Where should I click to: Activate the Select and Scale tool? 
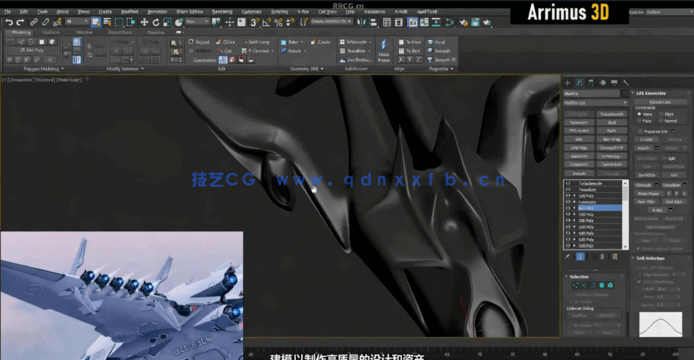pyautogui.click(x=167, y=22)
